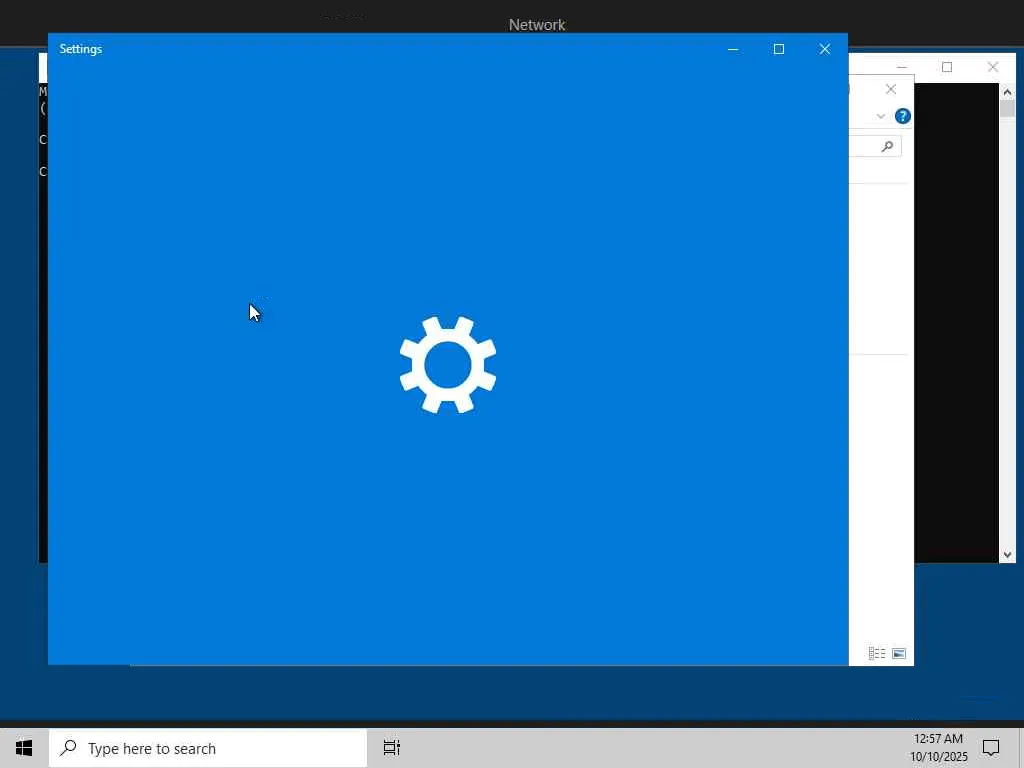Switch File Explorer to large icons view

[x=899, y=653]
